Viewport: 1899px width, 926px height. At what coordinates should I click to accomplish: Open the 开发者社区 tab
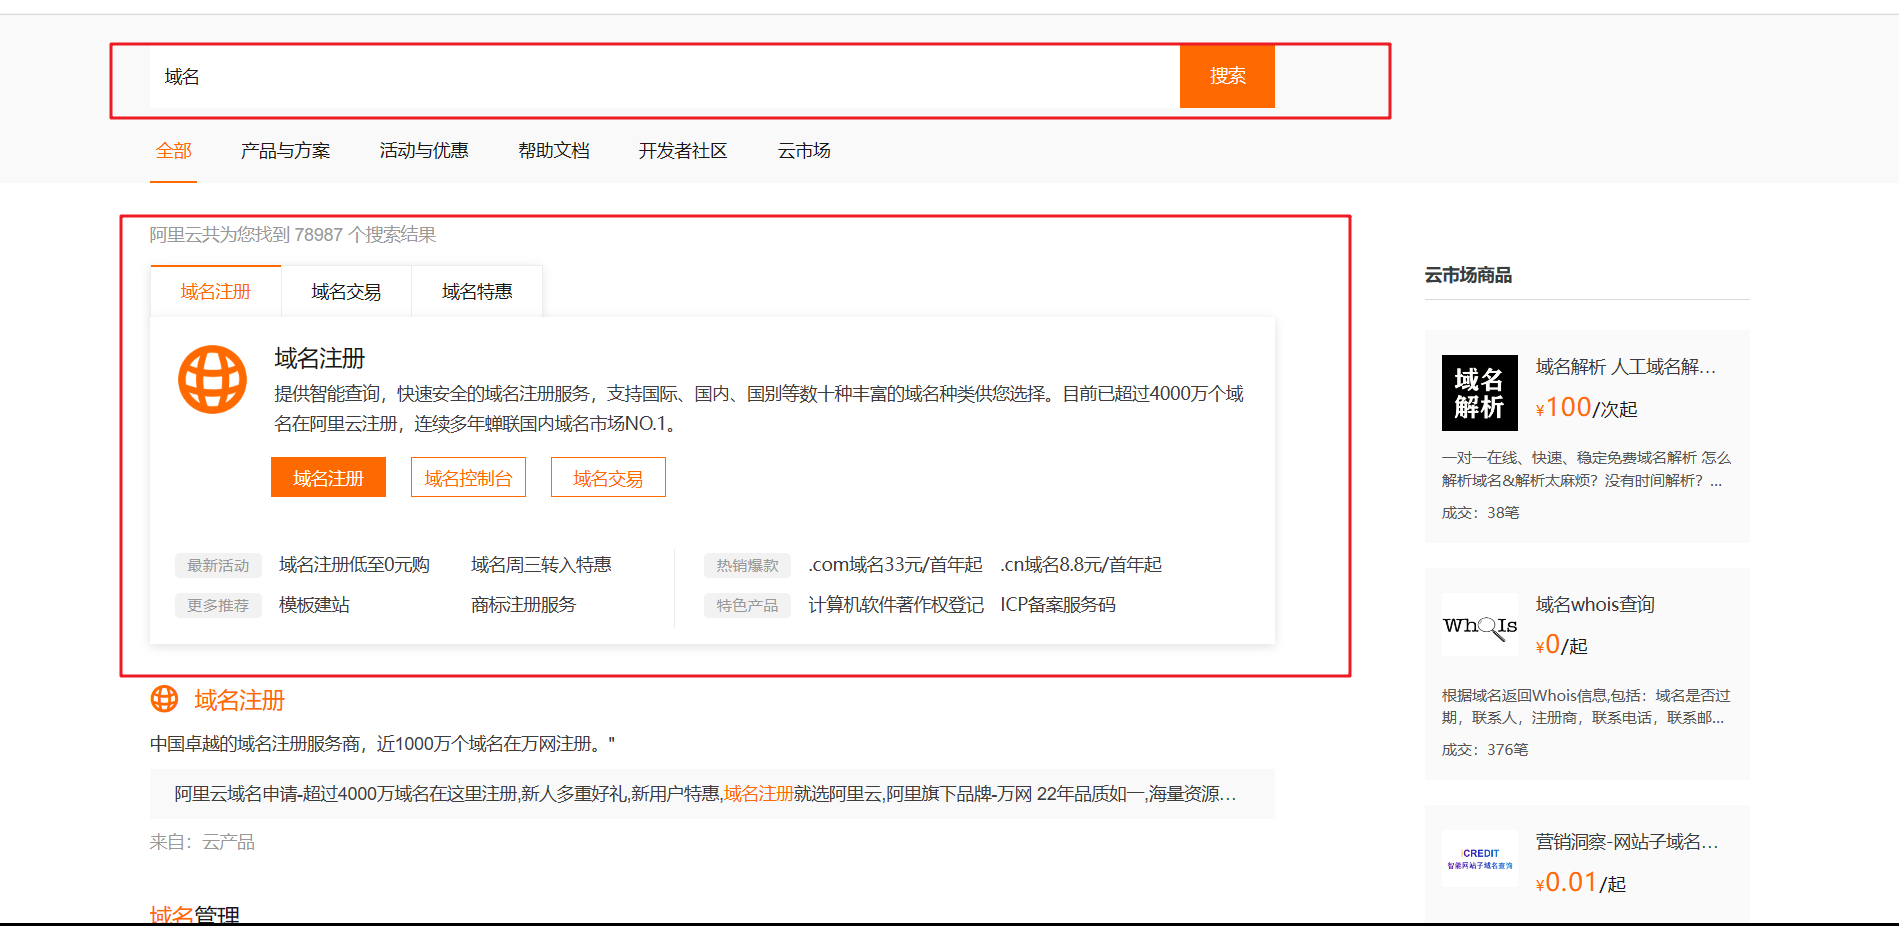[x=683, y=151]
